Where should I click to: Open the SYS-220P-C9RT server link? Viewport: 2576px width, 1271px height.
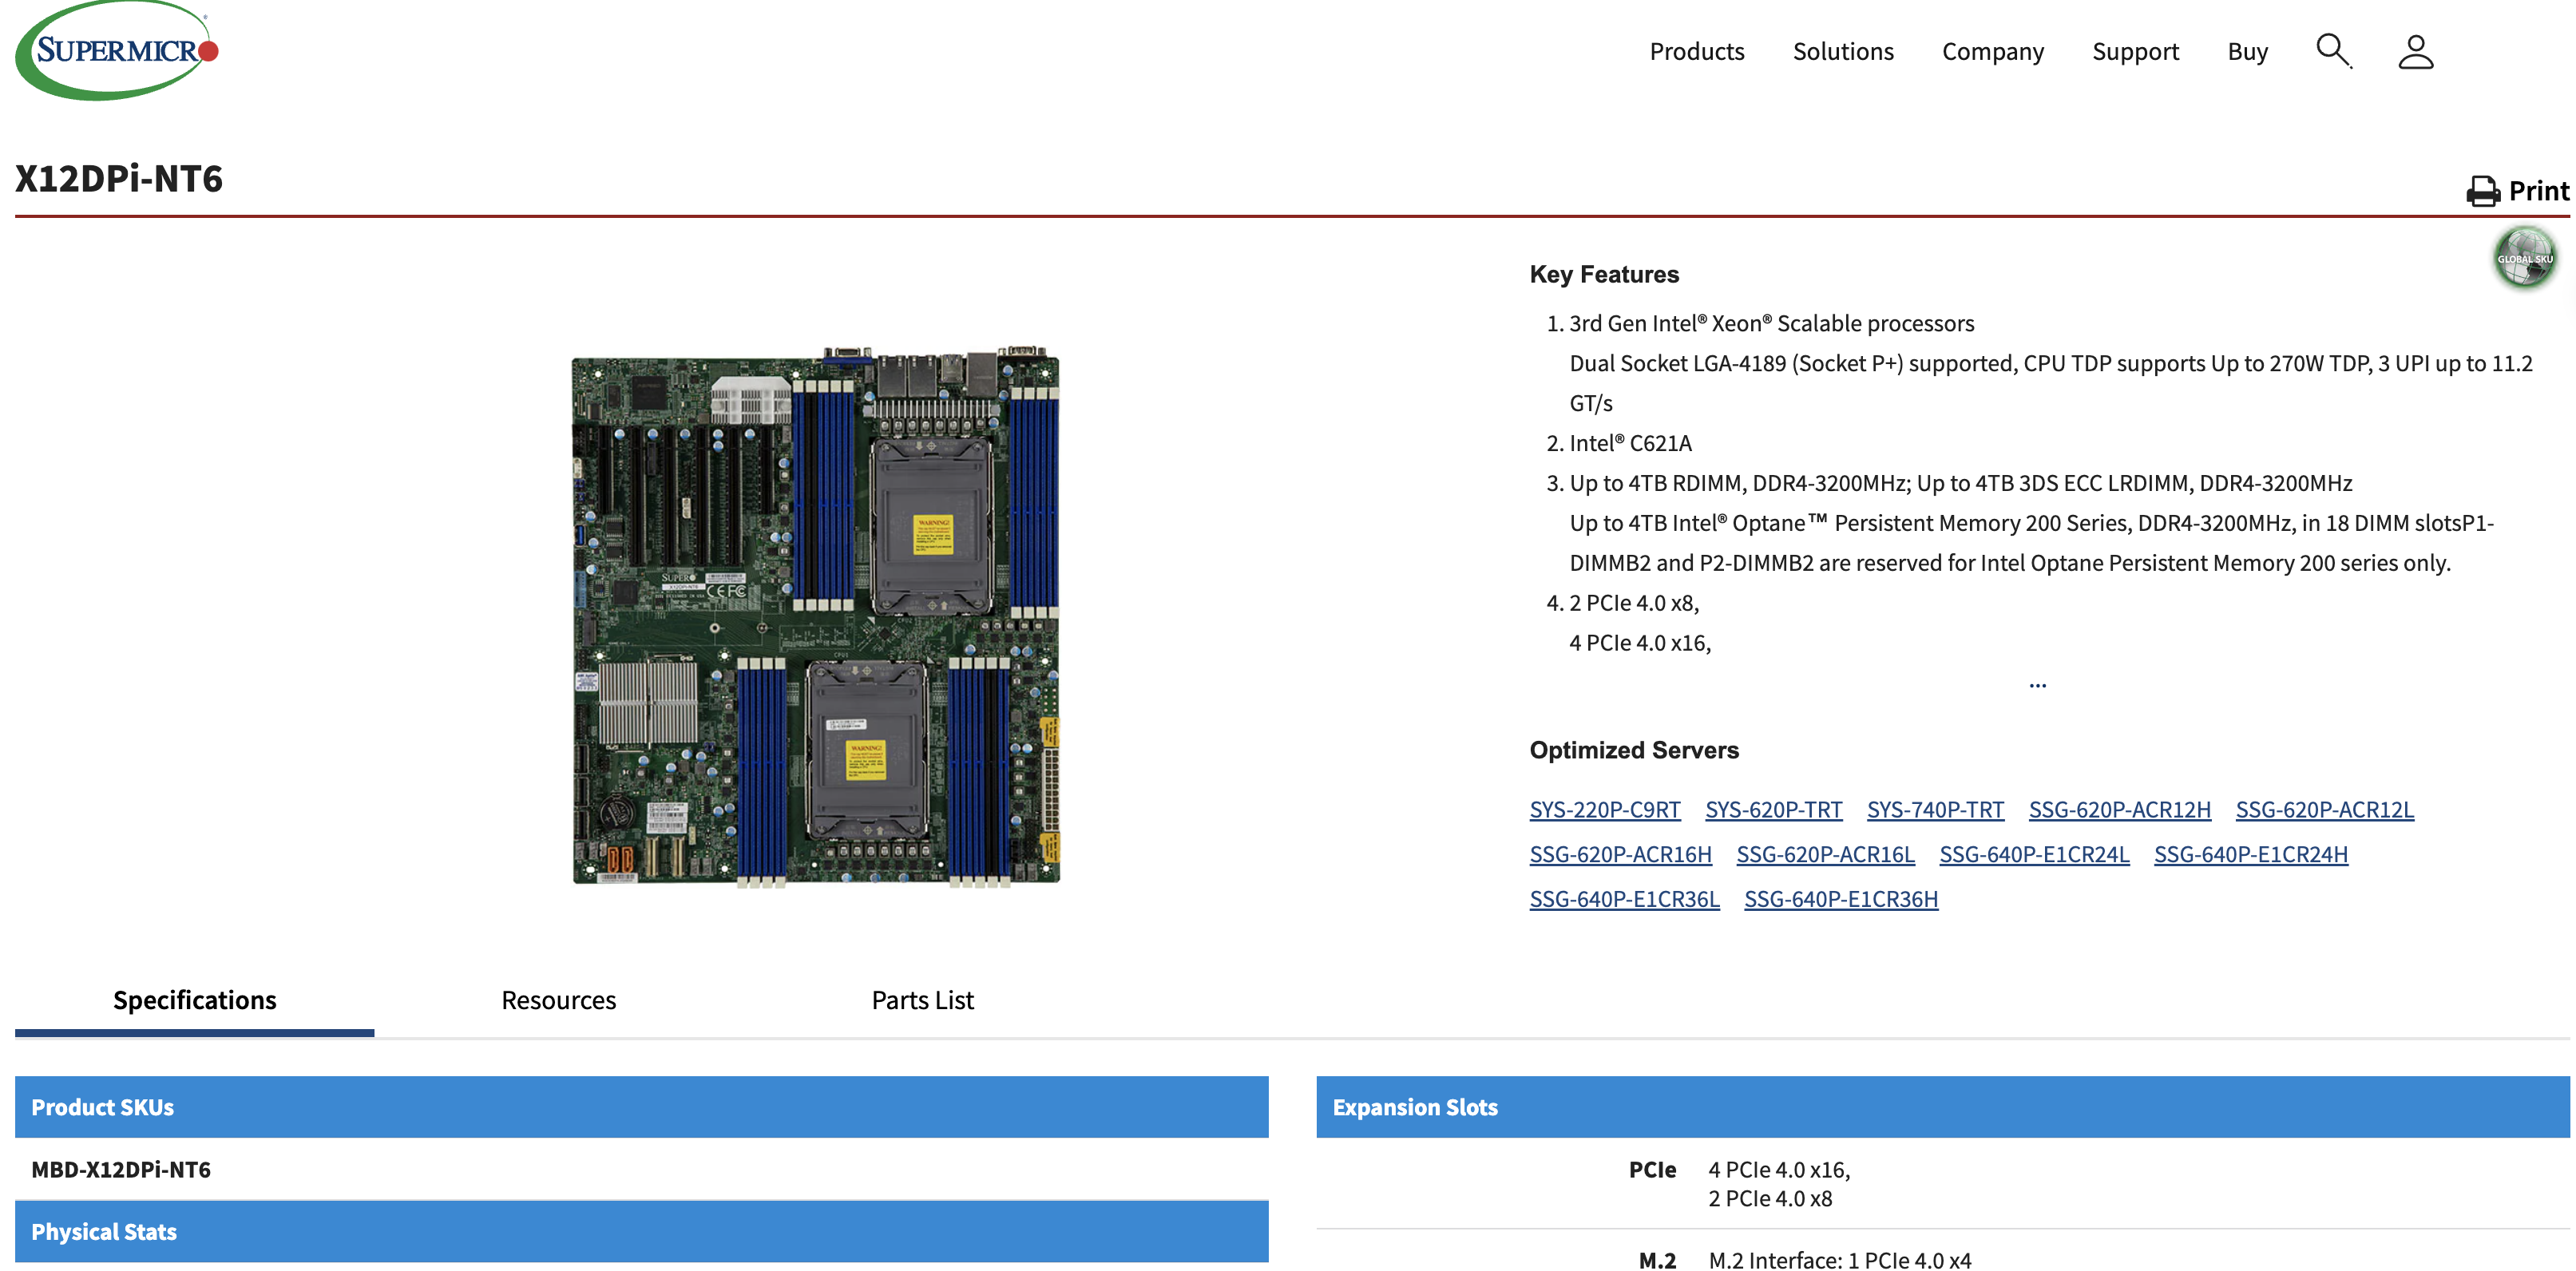click(1604, 810)
